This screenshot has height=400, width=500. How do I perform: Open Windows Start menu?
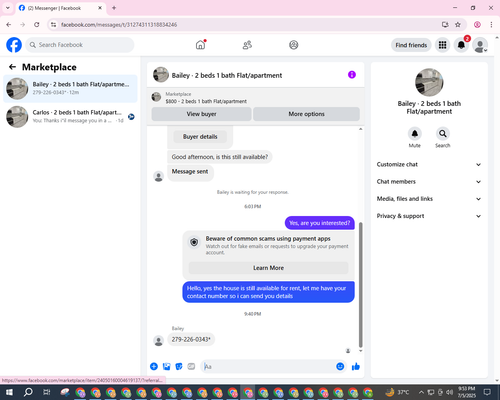9,392
